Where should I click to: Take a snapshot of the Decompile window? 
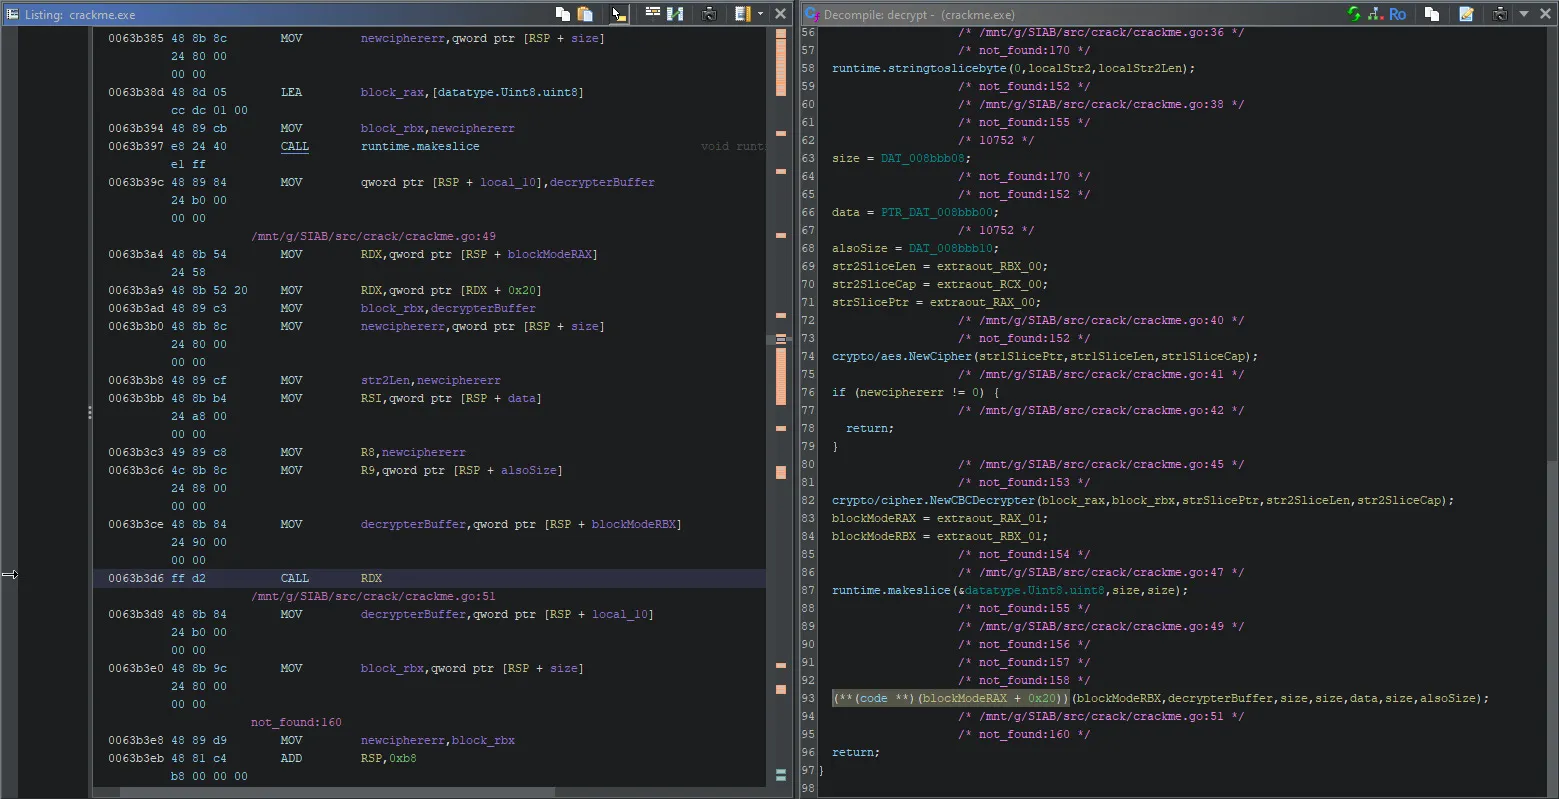[x=1500, y=14]
